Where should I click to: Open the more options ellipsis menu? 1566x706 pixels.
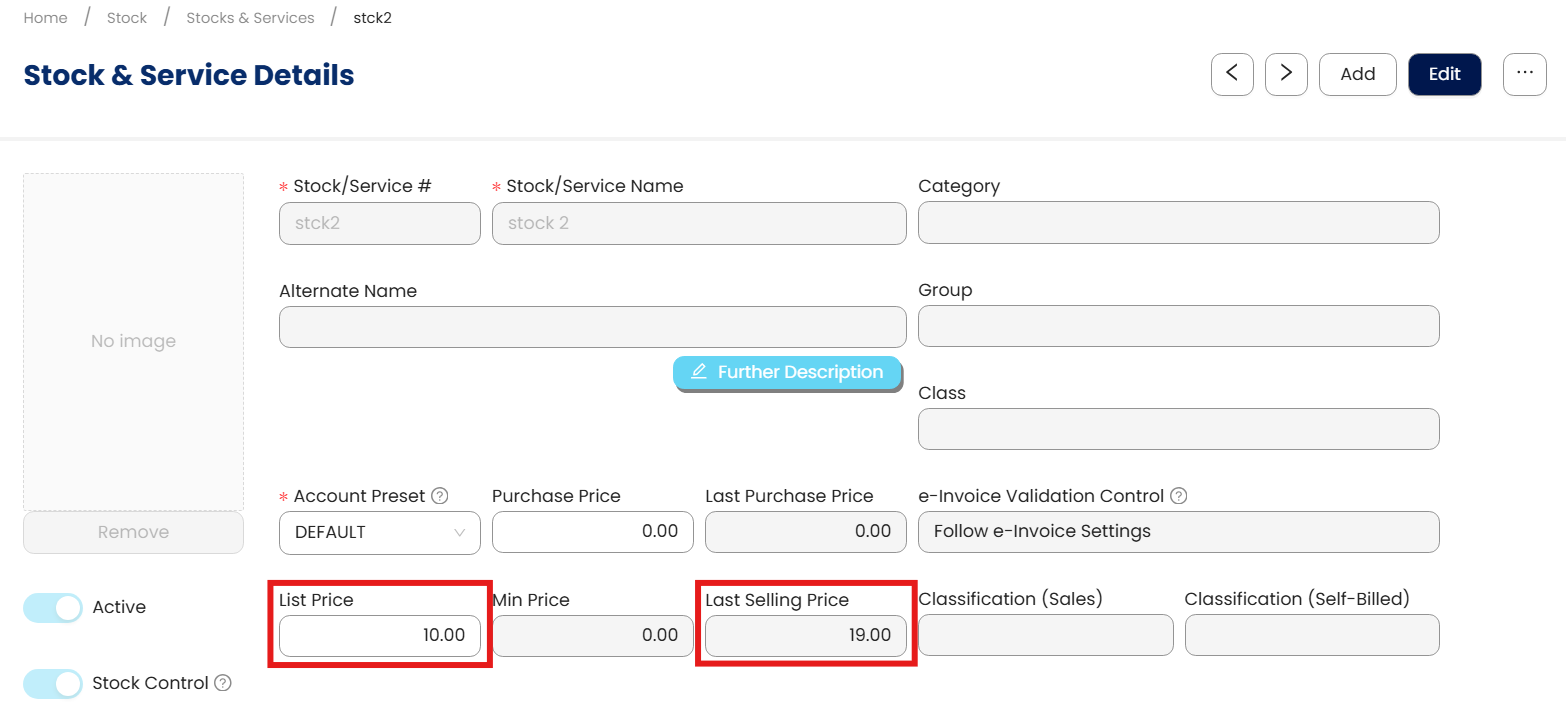(1524, 74)
